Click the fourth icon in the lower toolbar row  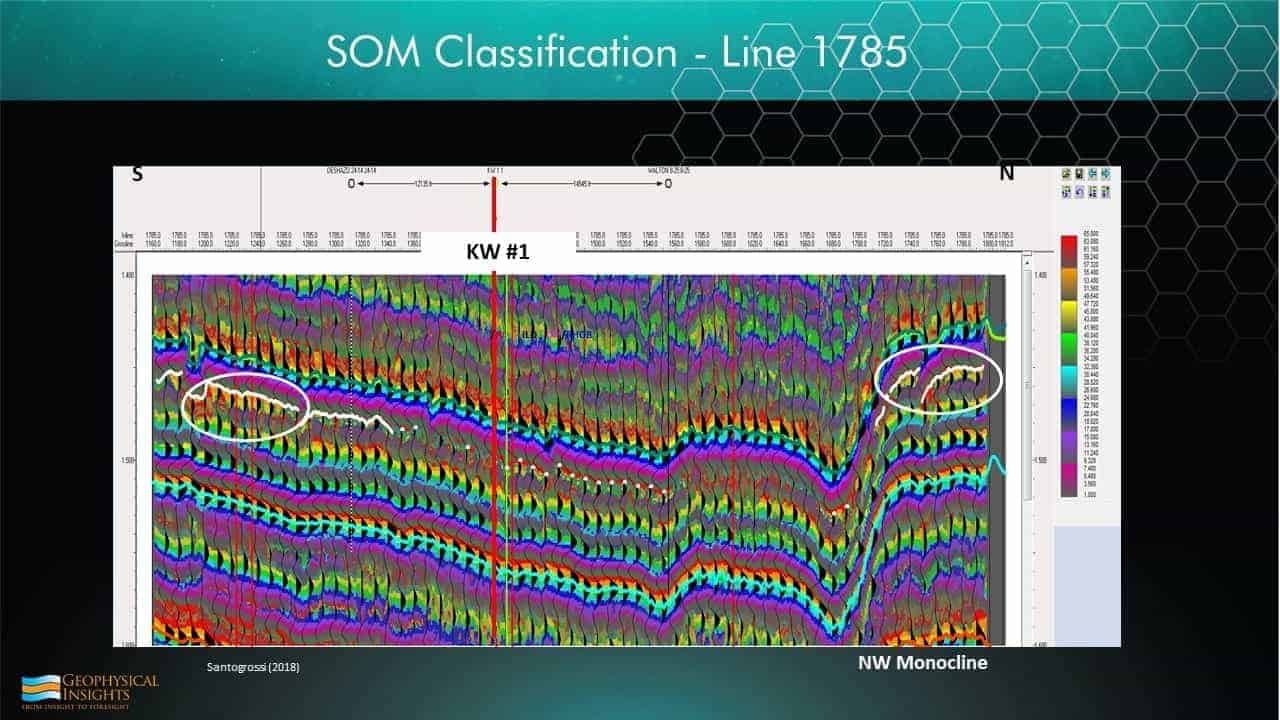tap(1105, 193)
